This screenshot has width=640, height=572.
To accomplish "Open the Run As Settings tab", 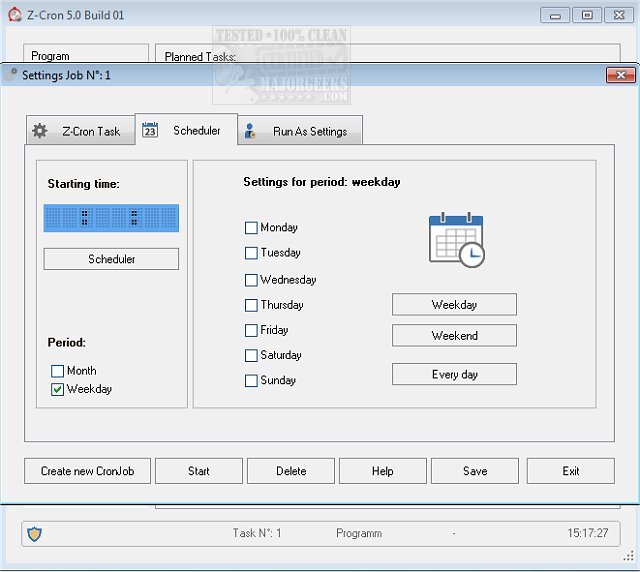I will [x=300, y=131].
